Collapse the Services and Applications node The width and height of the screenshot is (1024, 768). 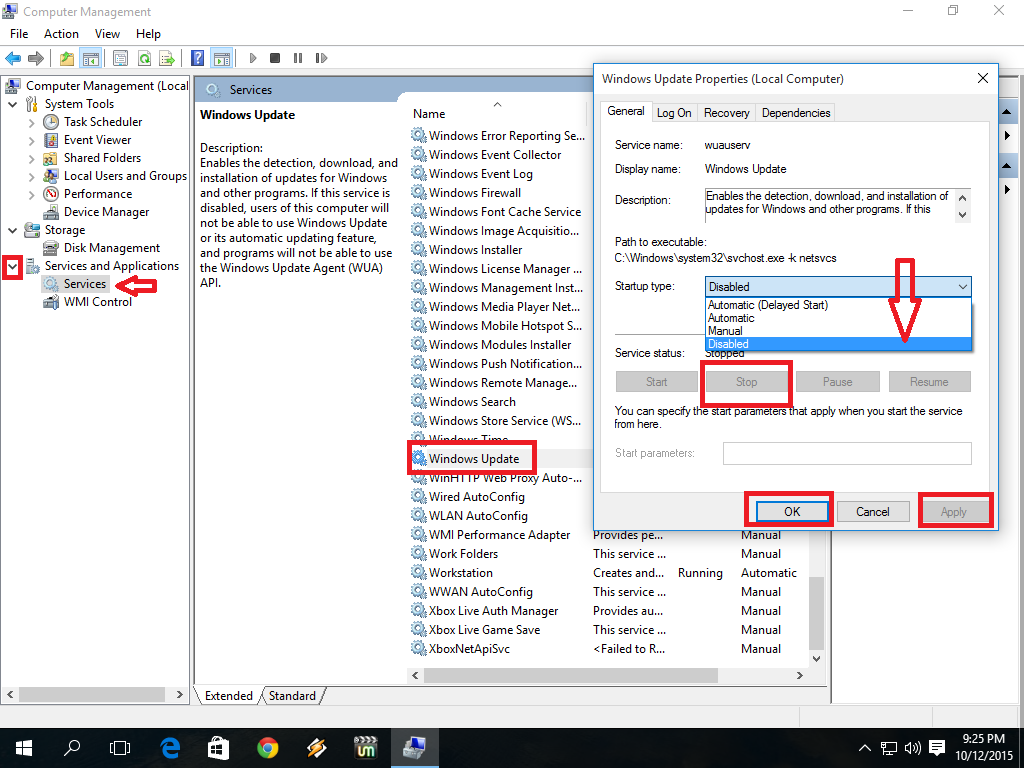tap(13, 265)
